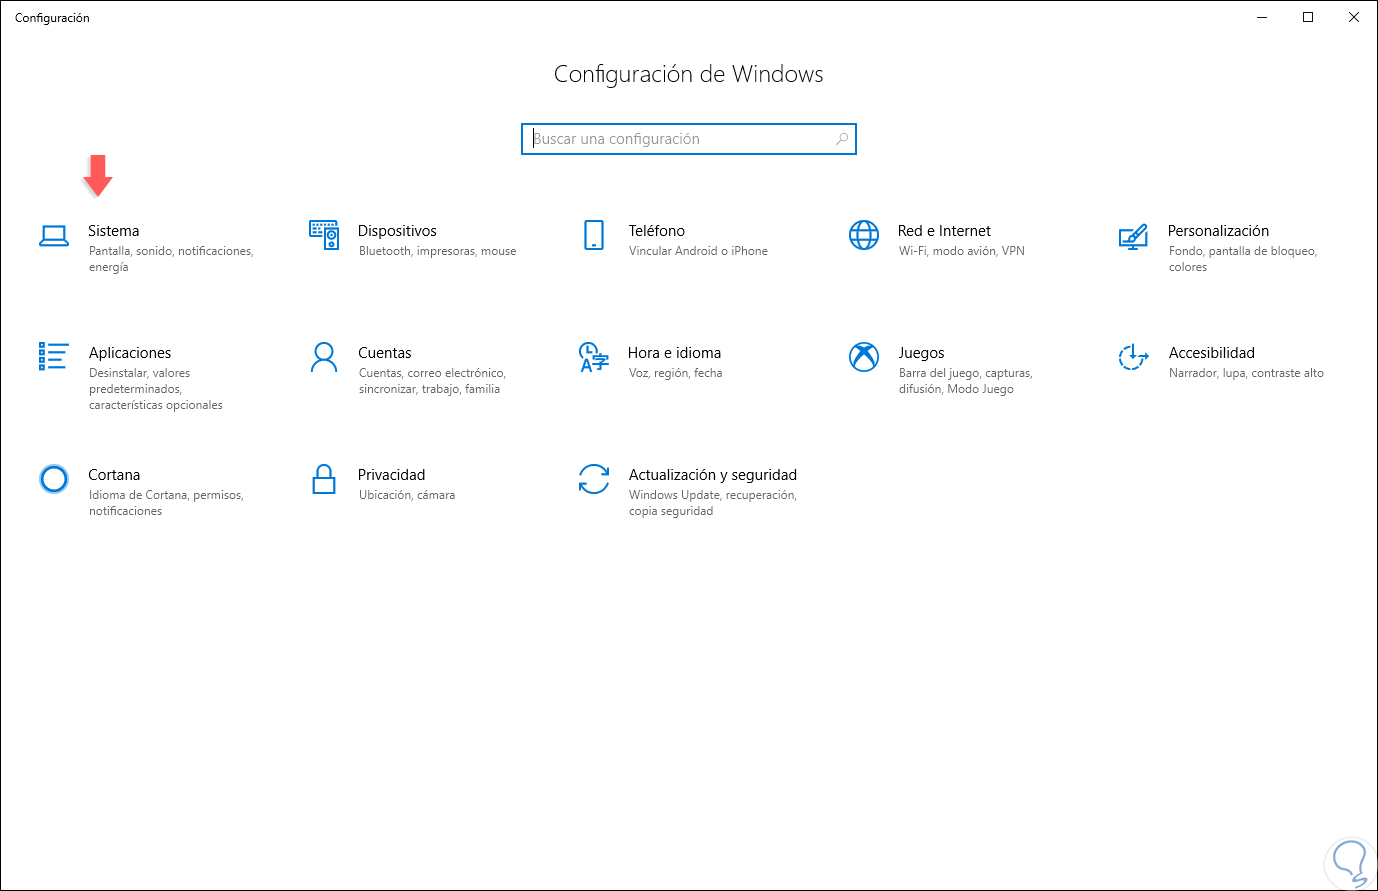
Task: Click the 'Pantalla, sonido, notificaciones, energía' description
Action: click(x=171, y=259)
